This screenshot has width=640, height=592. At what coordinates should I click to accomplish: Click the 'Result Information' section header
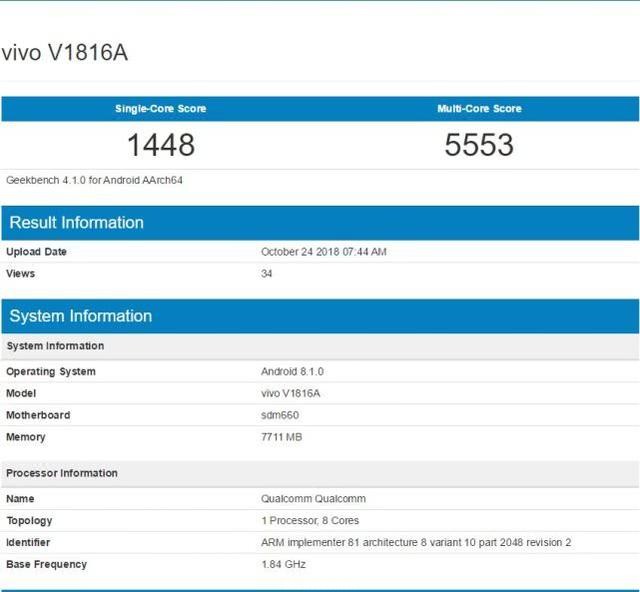(x=320, y=223)
